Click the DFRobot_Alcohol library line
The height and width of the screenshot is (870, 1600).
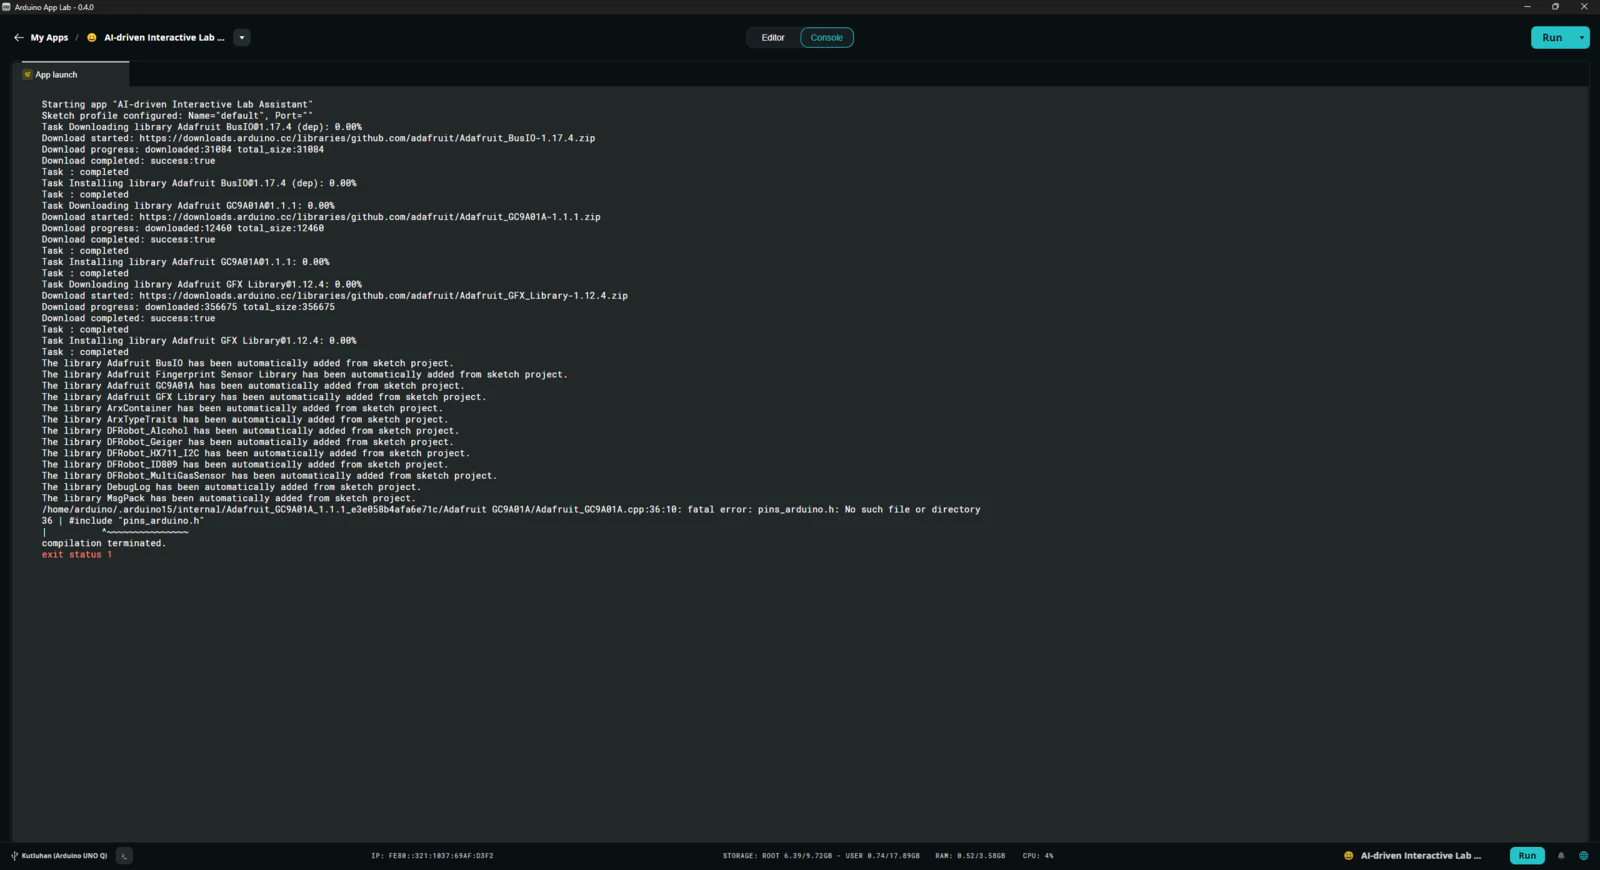[x=250, y=431]
